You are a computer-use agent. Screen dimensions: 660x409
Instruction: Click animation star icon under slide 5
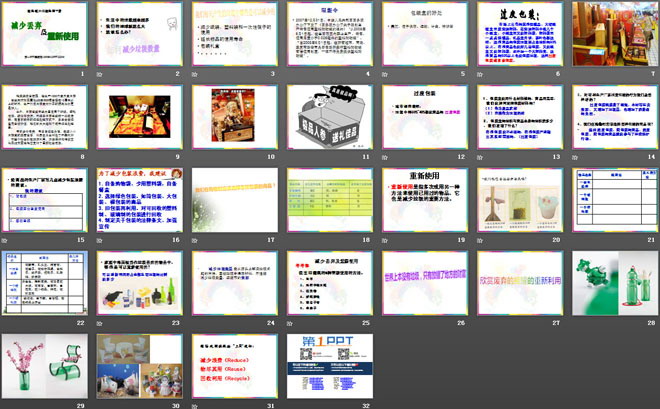(x=385, y=74)
